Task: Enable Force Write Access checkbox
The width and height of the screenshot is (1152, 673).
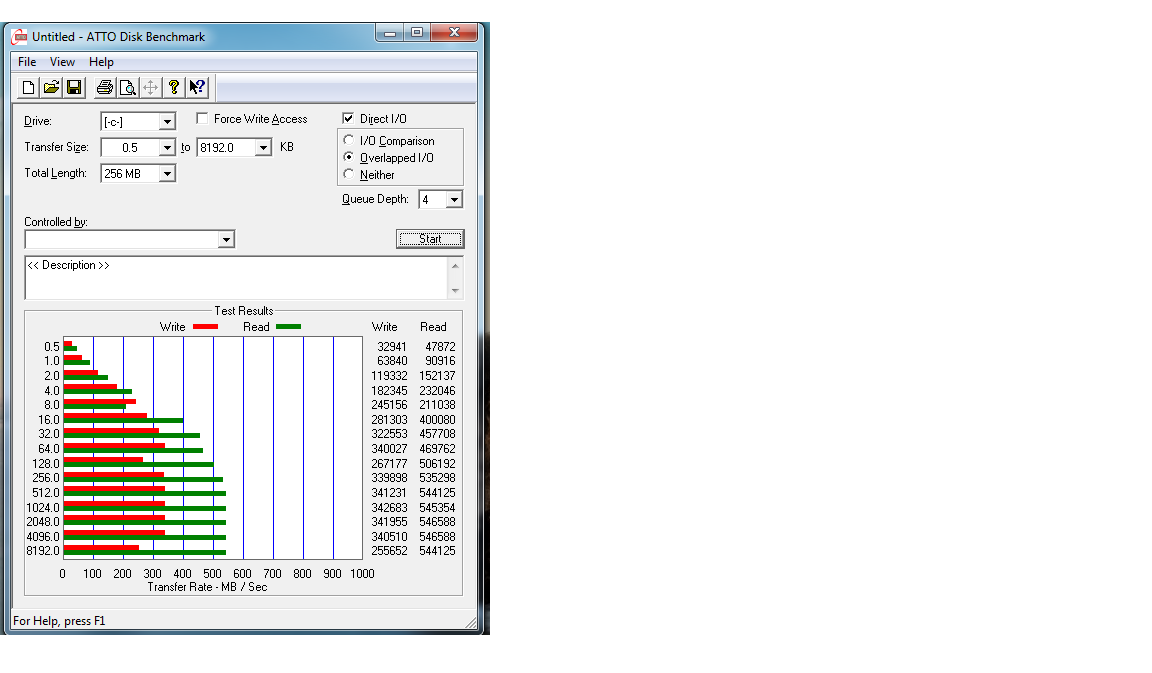Action: 202,118
